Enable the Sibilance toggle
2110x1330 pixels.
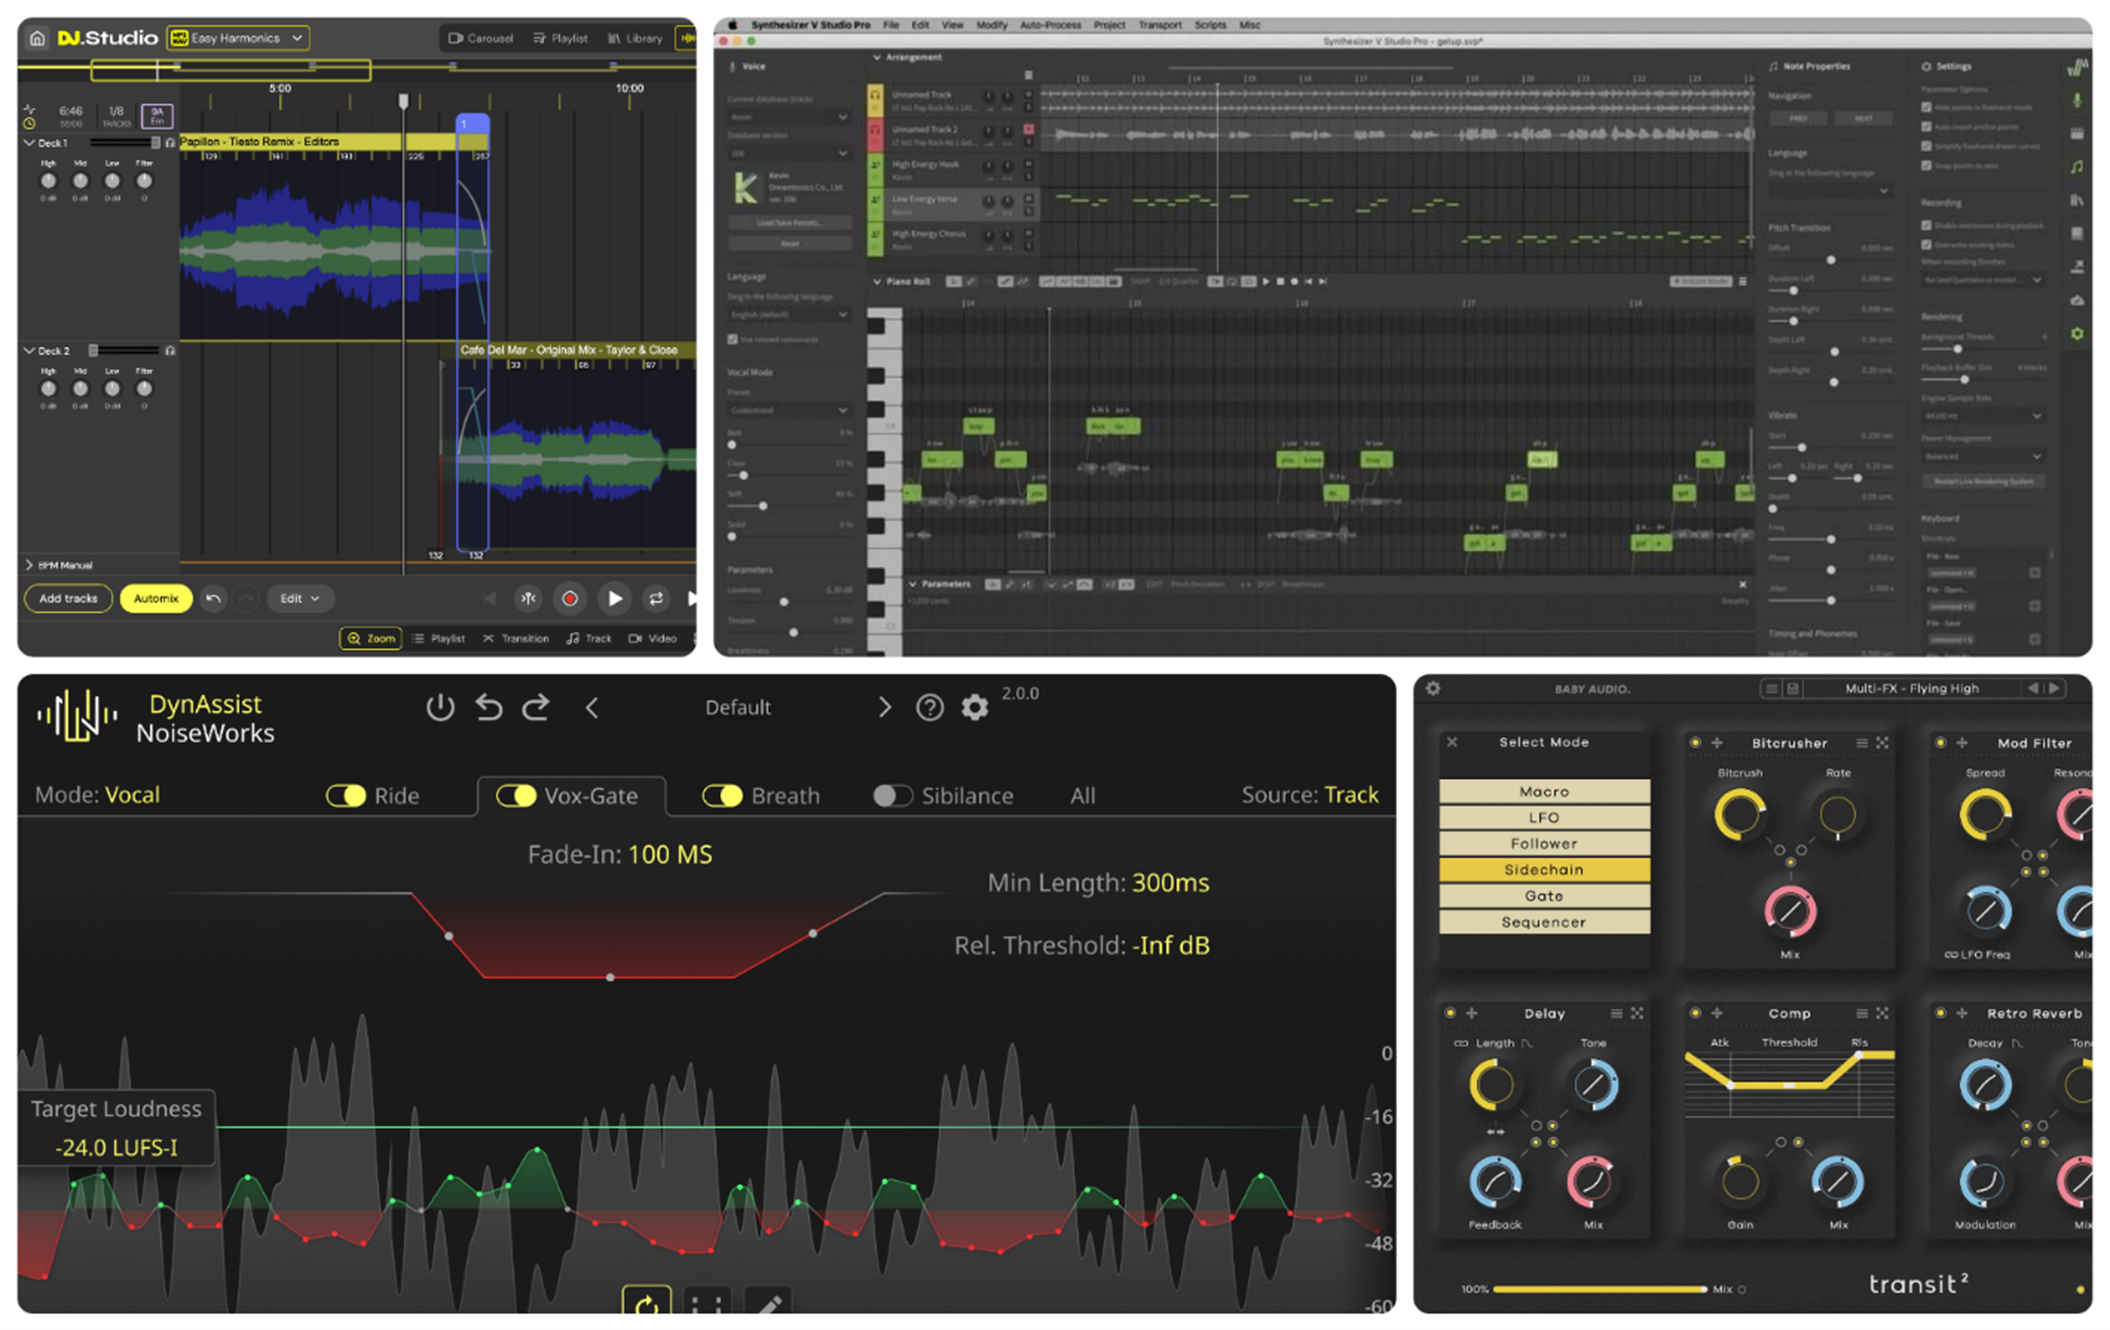pos(891,796)
